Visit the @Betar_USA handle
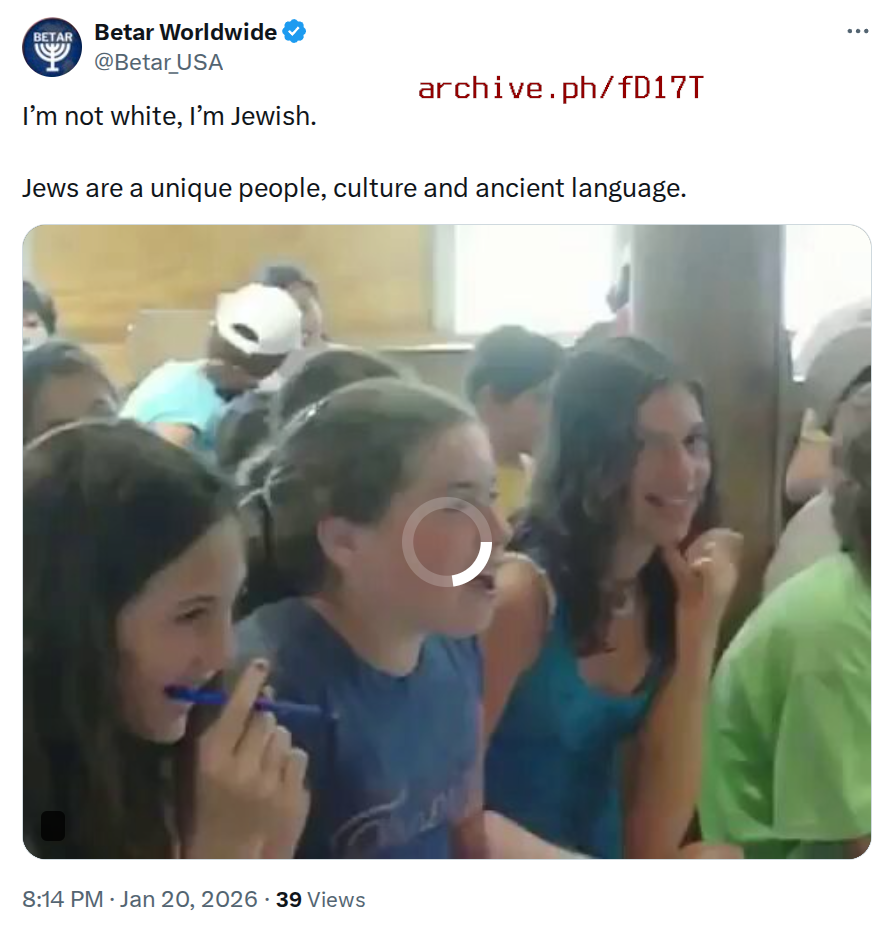This screenshot has width=895, height=930. 158,62
